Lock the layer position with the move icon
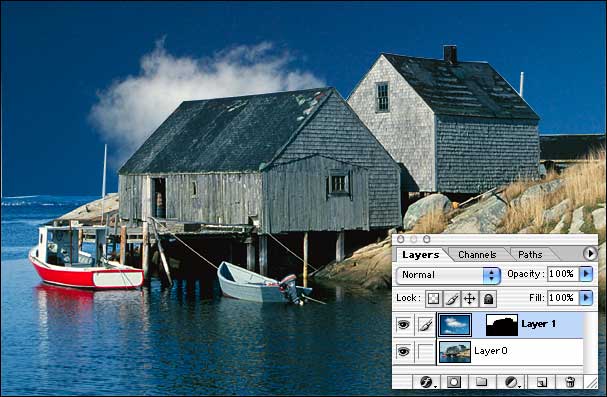The width and height of the screenshot is (607, 397). click(470, 299)
